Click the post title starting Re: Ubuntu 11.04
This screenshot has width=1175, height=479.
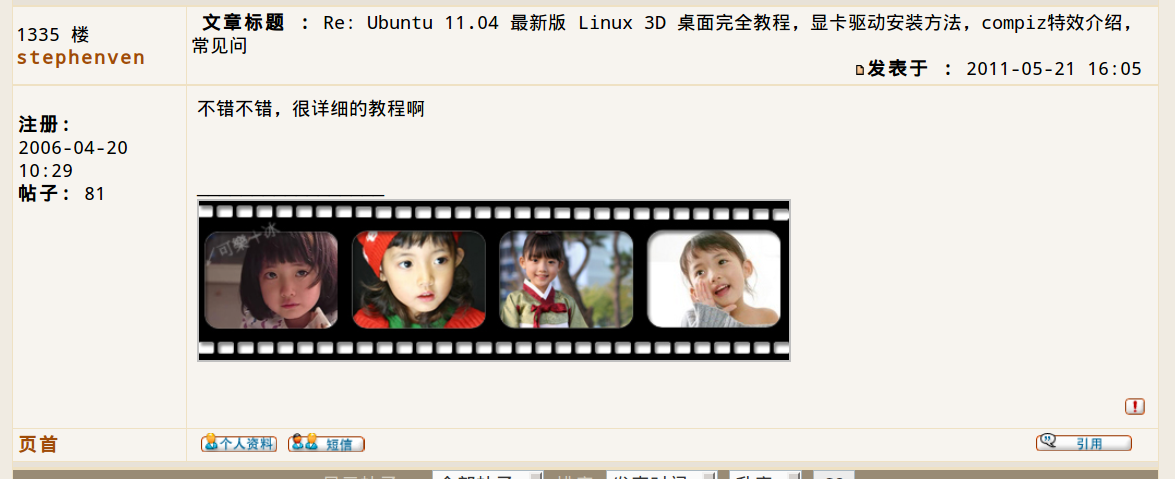click(x=662, y=34)
